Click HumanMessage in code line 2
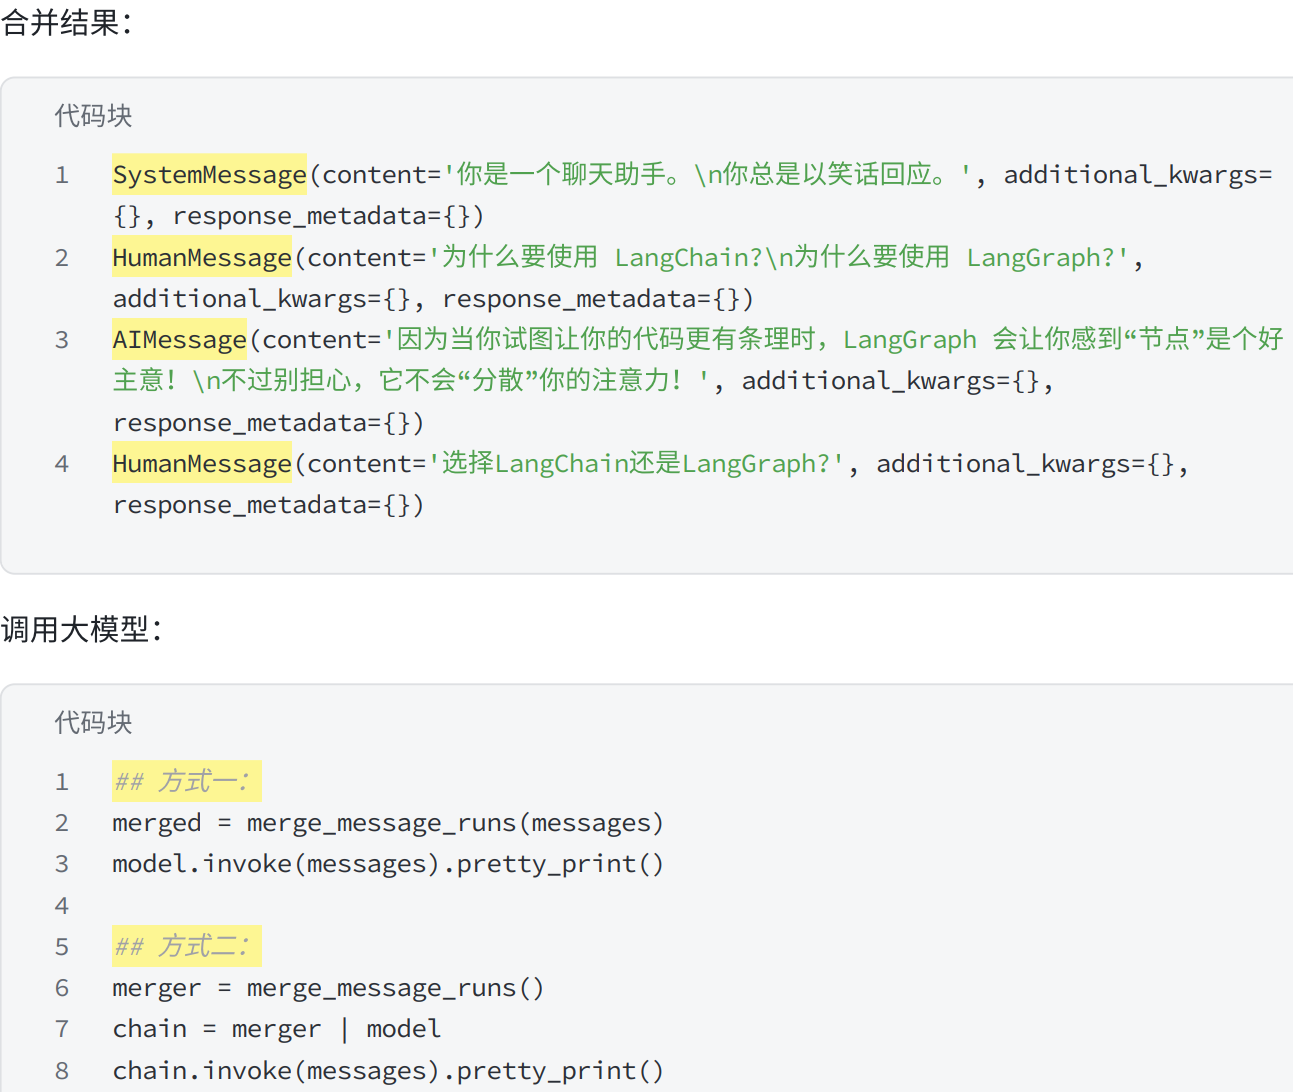This screenshot has height=1092, width=1293. click(x=201, y=258)
